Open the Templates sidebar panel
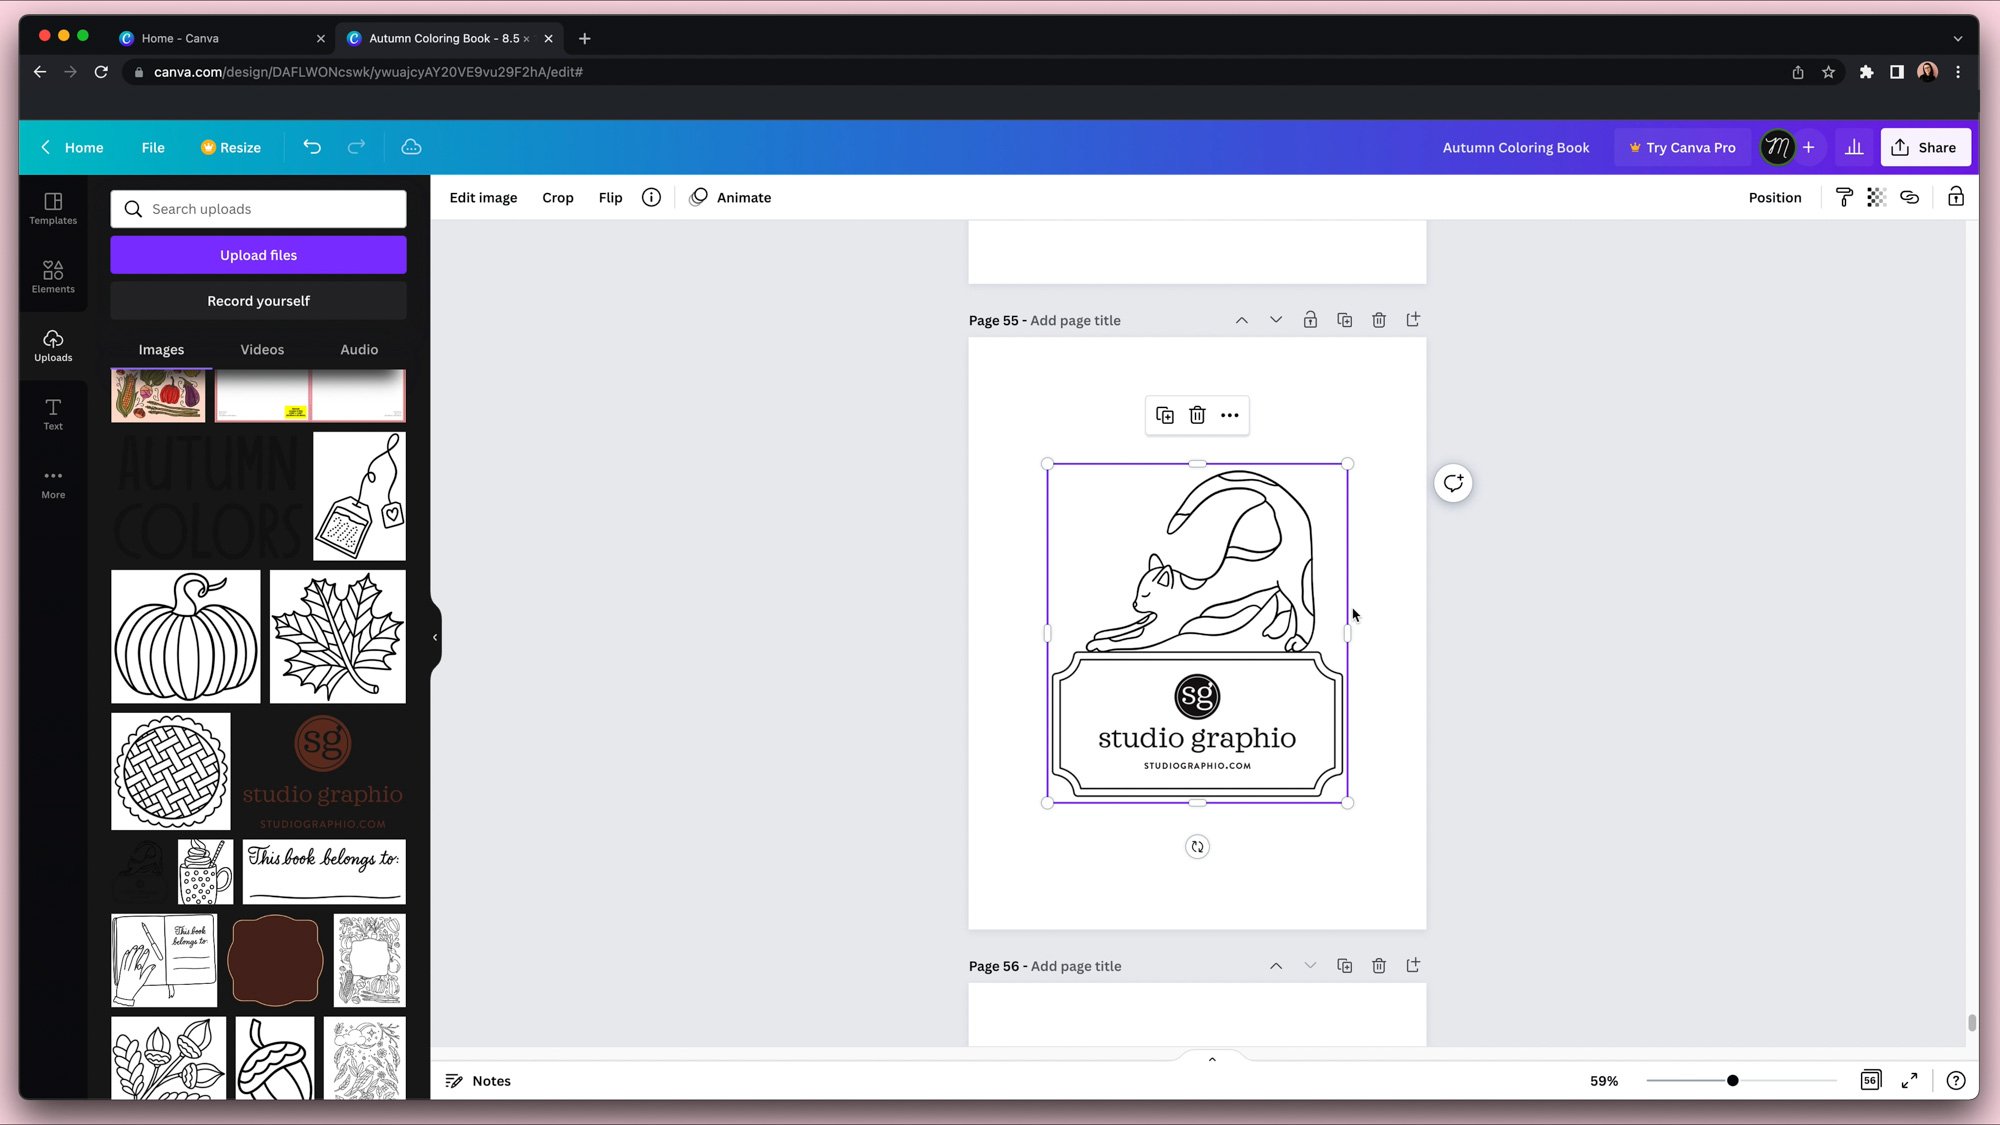Image resolution: width=2000 pixels, height=1125 pixels. point(53,207)
